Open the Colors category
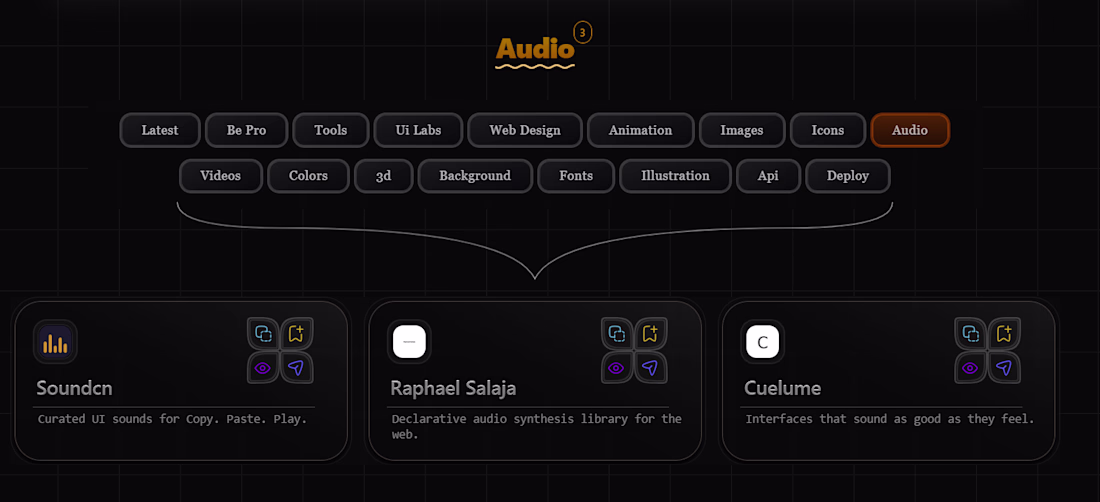The height and width of the screenshot is (502, 1100). [308, 176]
